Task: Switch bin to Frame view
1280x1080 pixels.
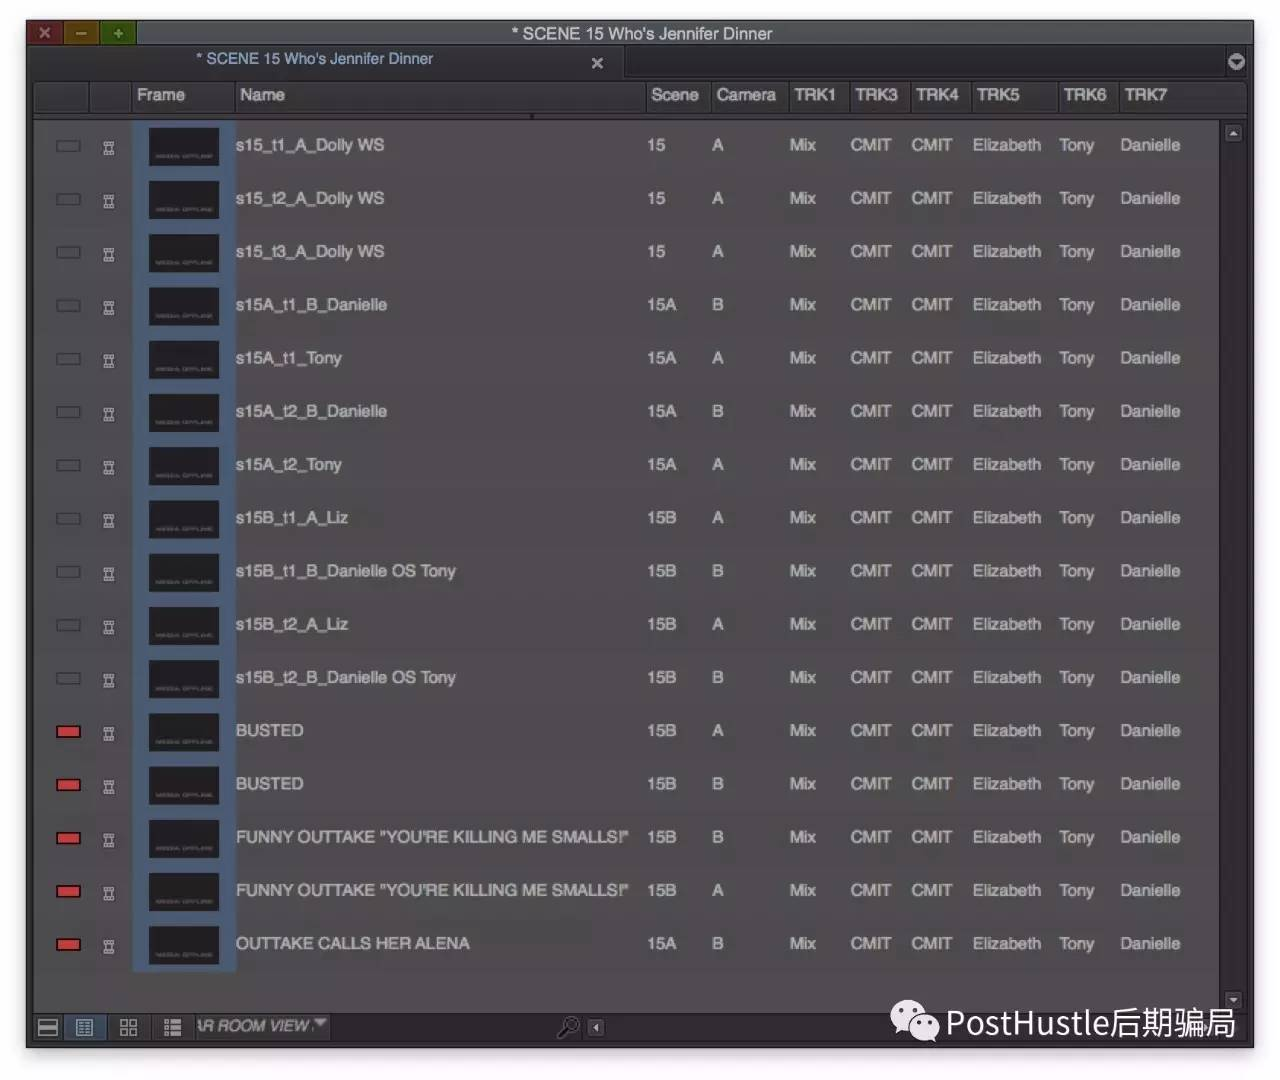Action: pyautogui.click(x=128, y=1027)
